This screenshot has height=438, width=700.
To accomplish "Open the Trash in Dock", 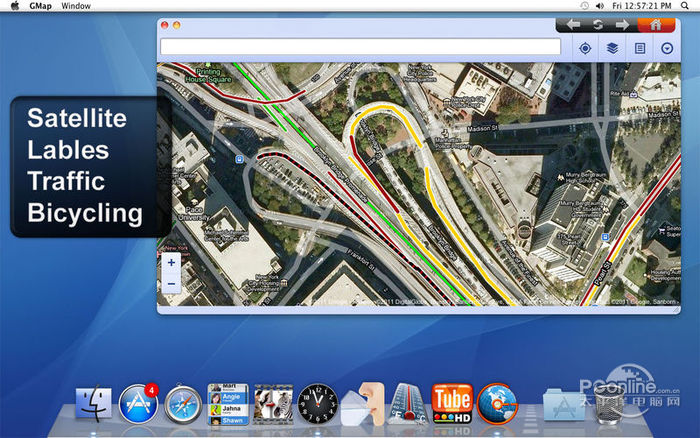I will click(610, 404).
